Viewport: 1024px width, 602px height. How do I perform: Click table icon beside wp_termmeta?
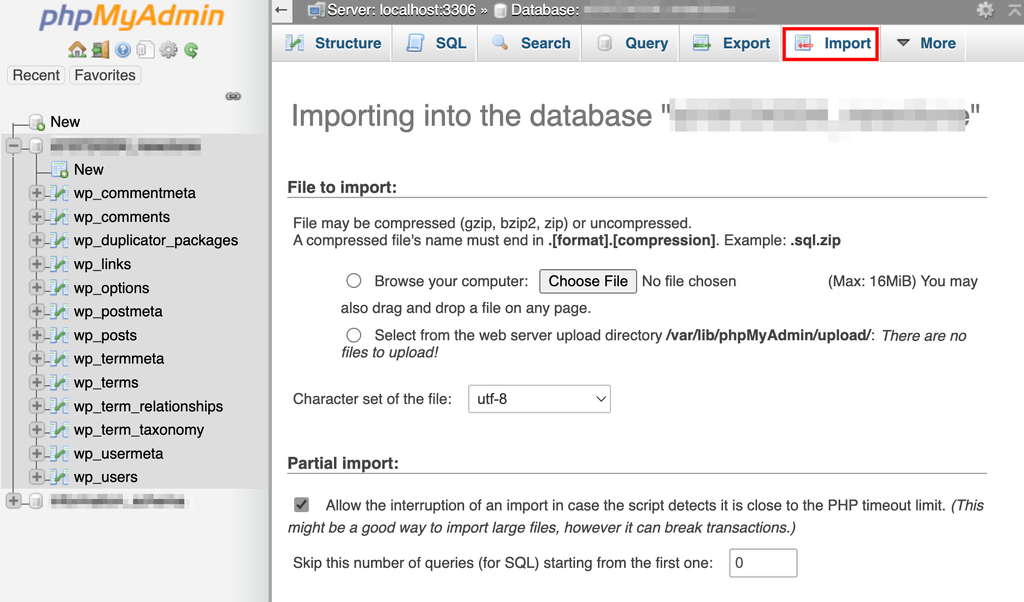[x=59, y=358]
